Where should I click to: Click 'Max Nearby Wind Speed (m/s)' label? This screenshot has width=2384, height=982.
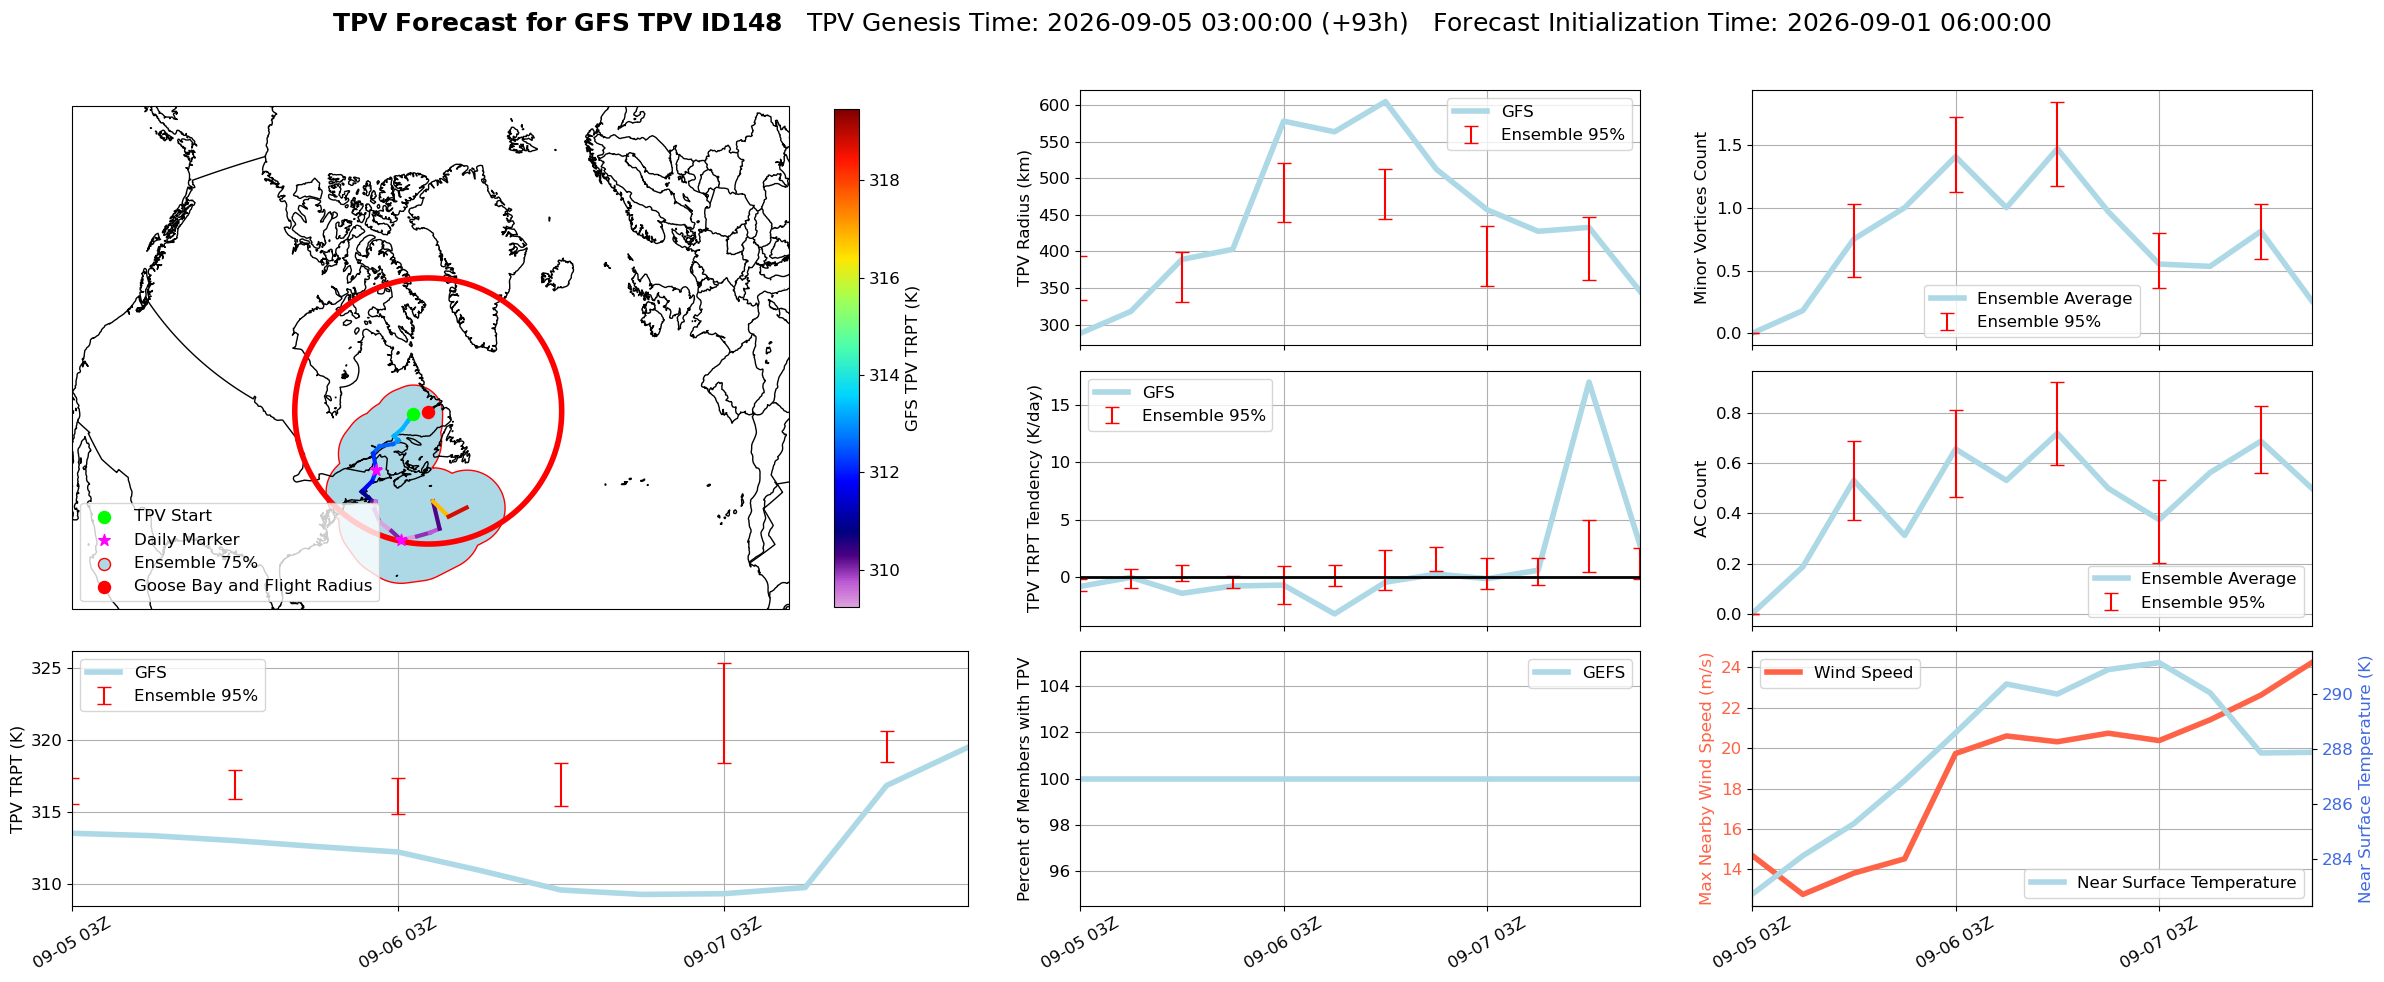[1705, 779]
